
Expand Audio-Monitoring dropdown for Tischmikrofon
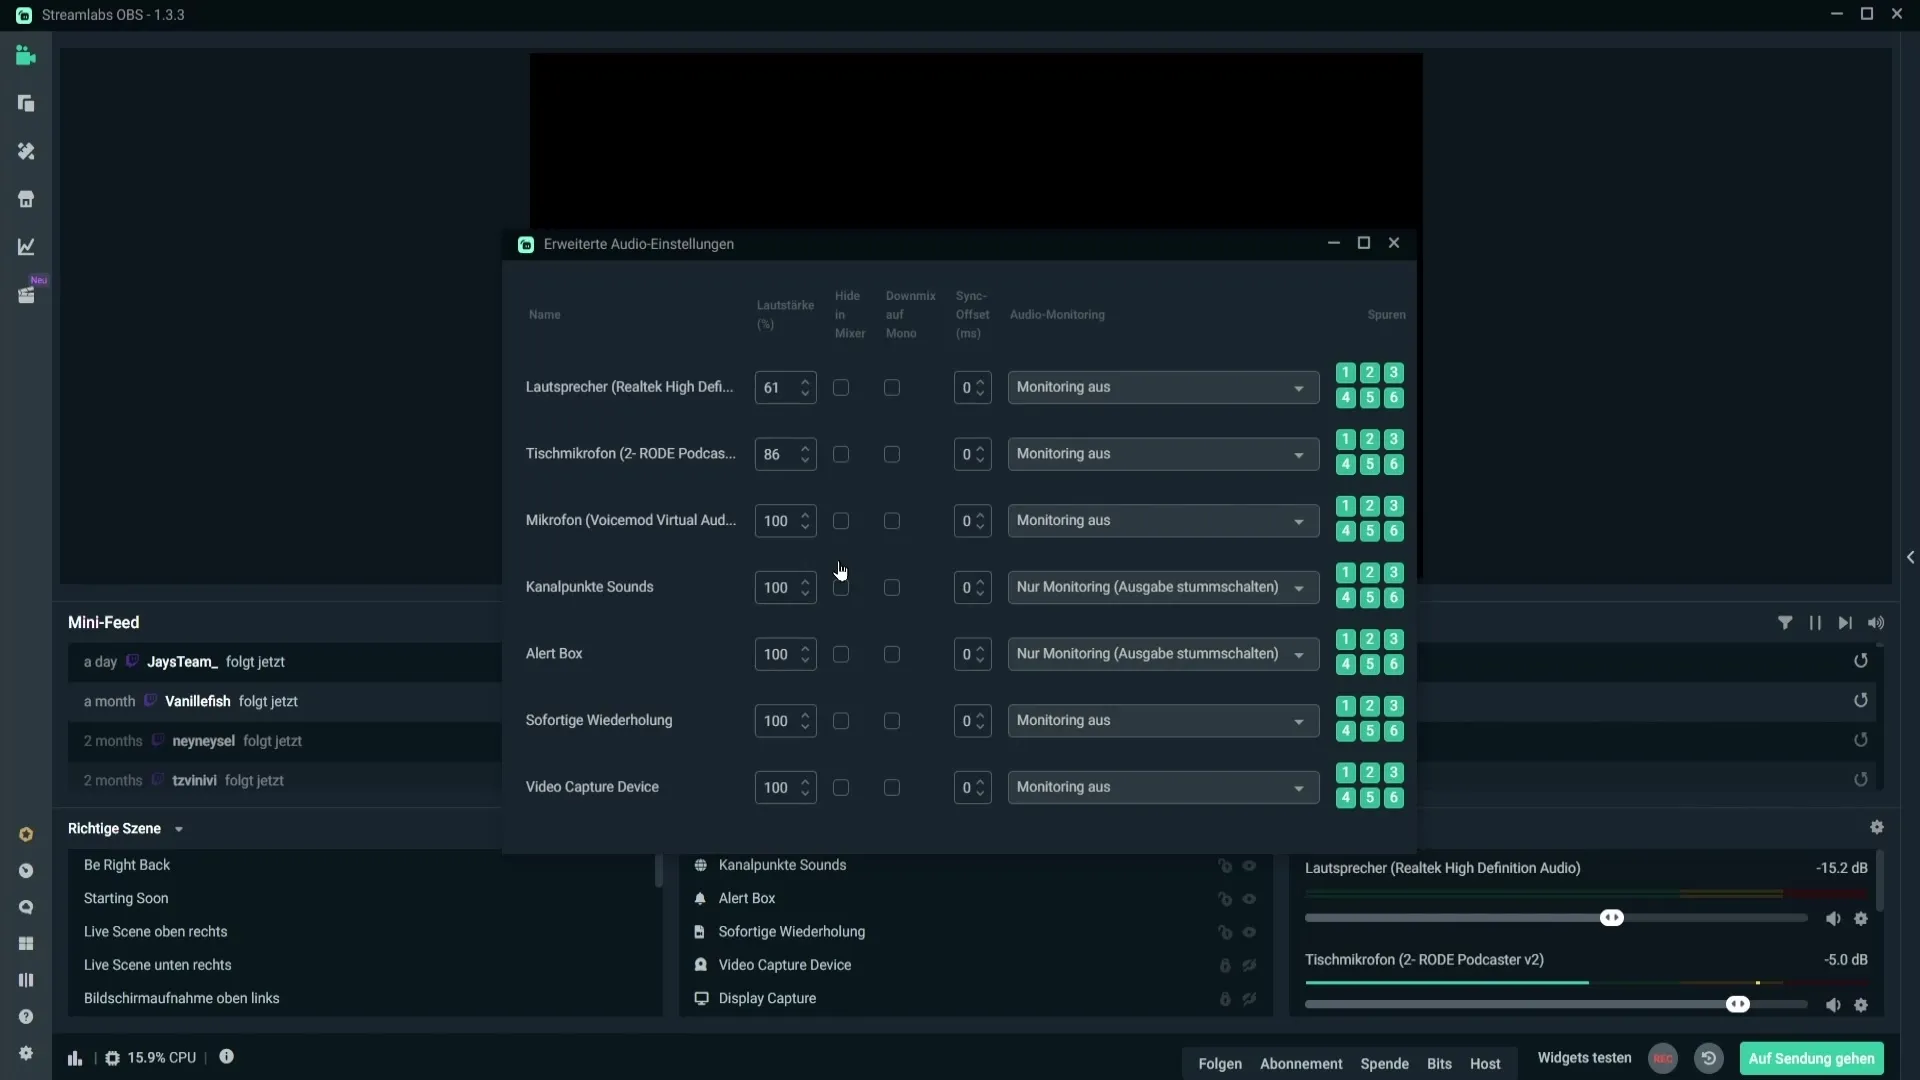[1298, 454]
